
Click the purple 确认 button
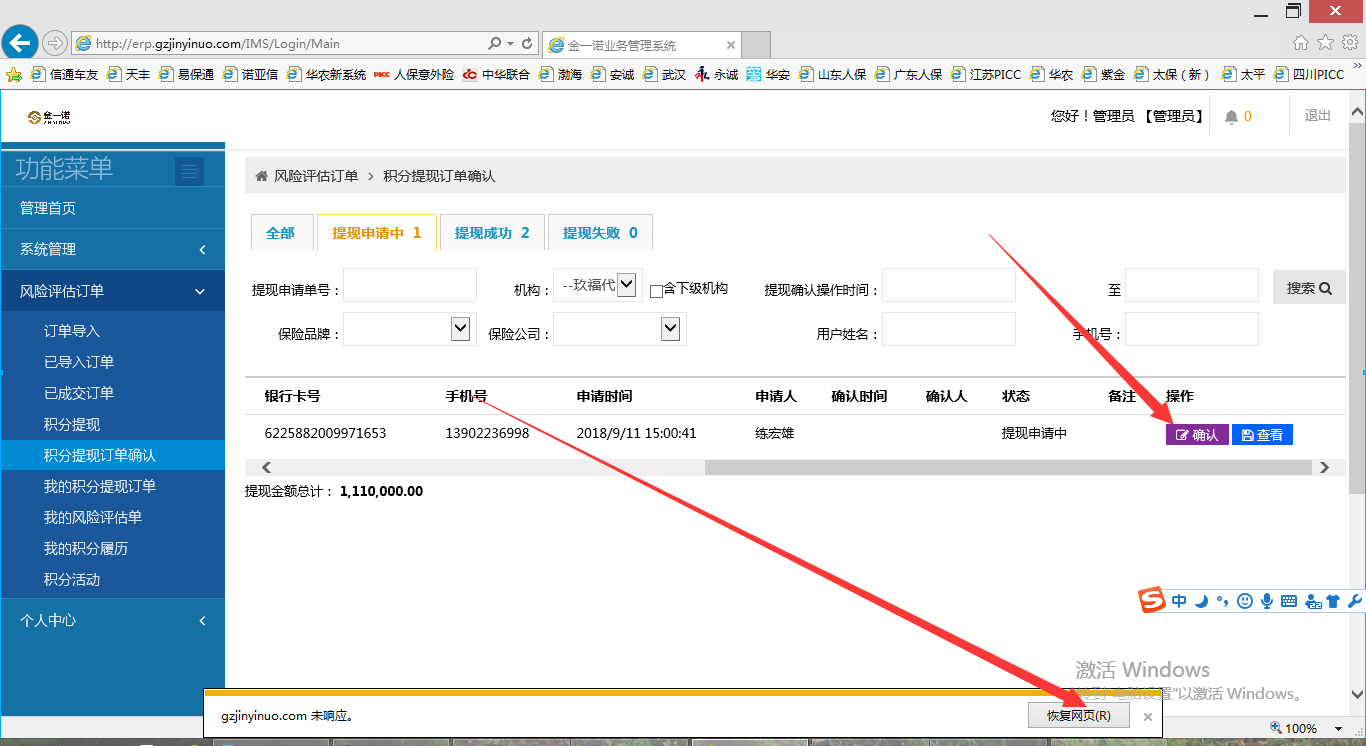tap(1197, 435)
